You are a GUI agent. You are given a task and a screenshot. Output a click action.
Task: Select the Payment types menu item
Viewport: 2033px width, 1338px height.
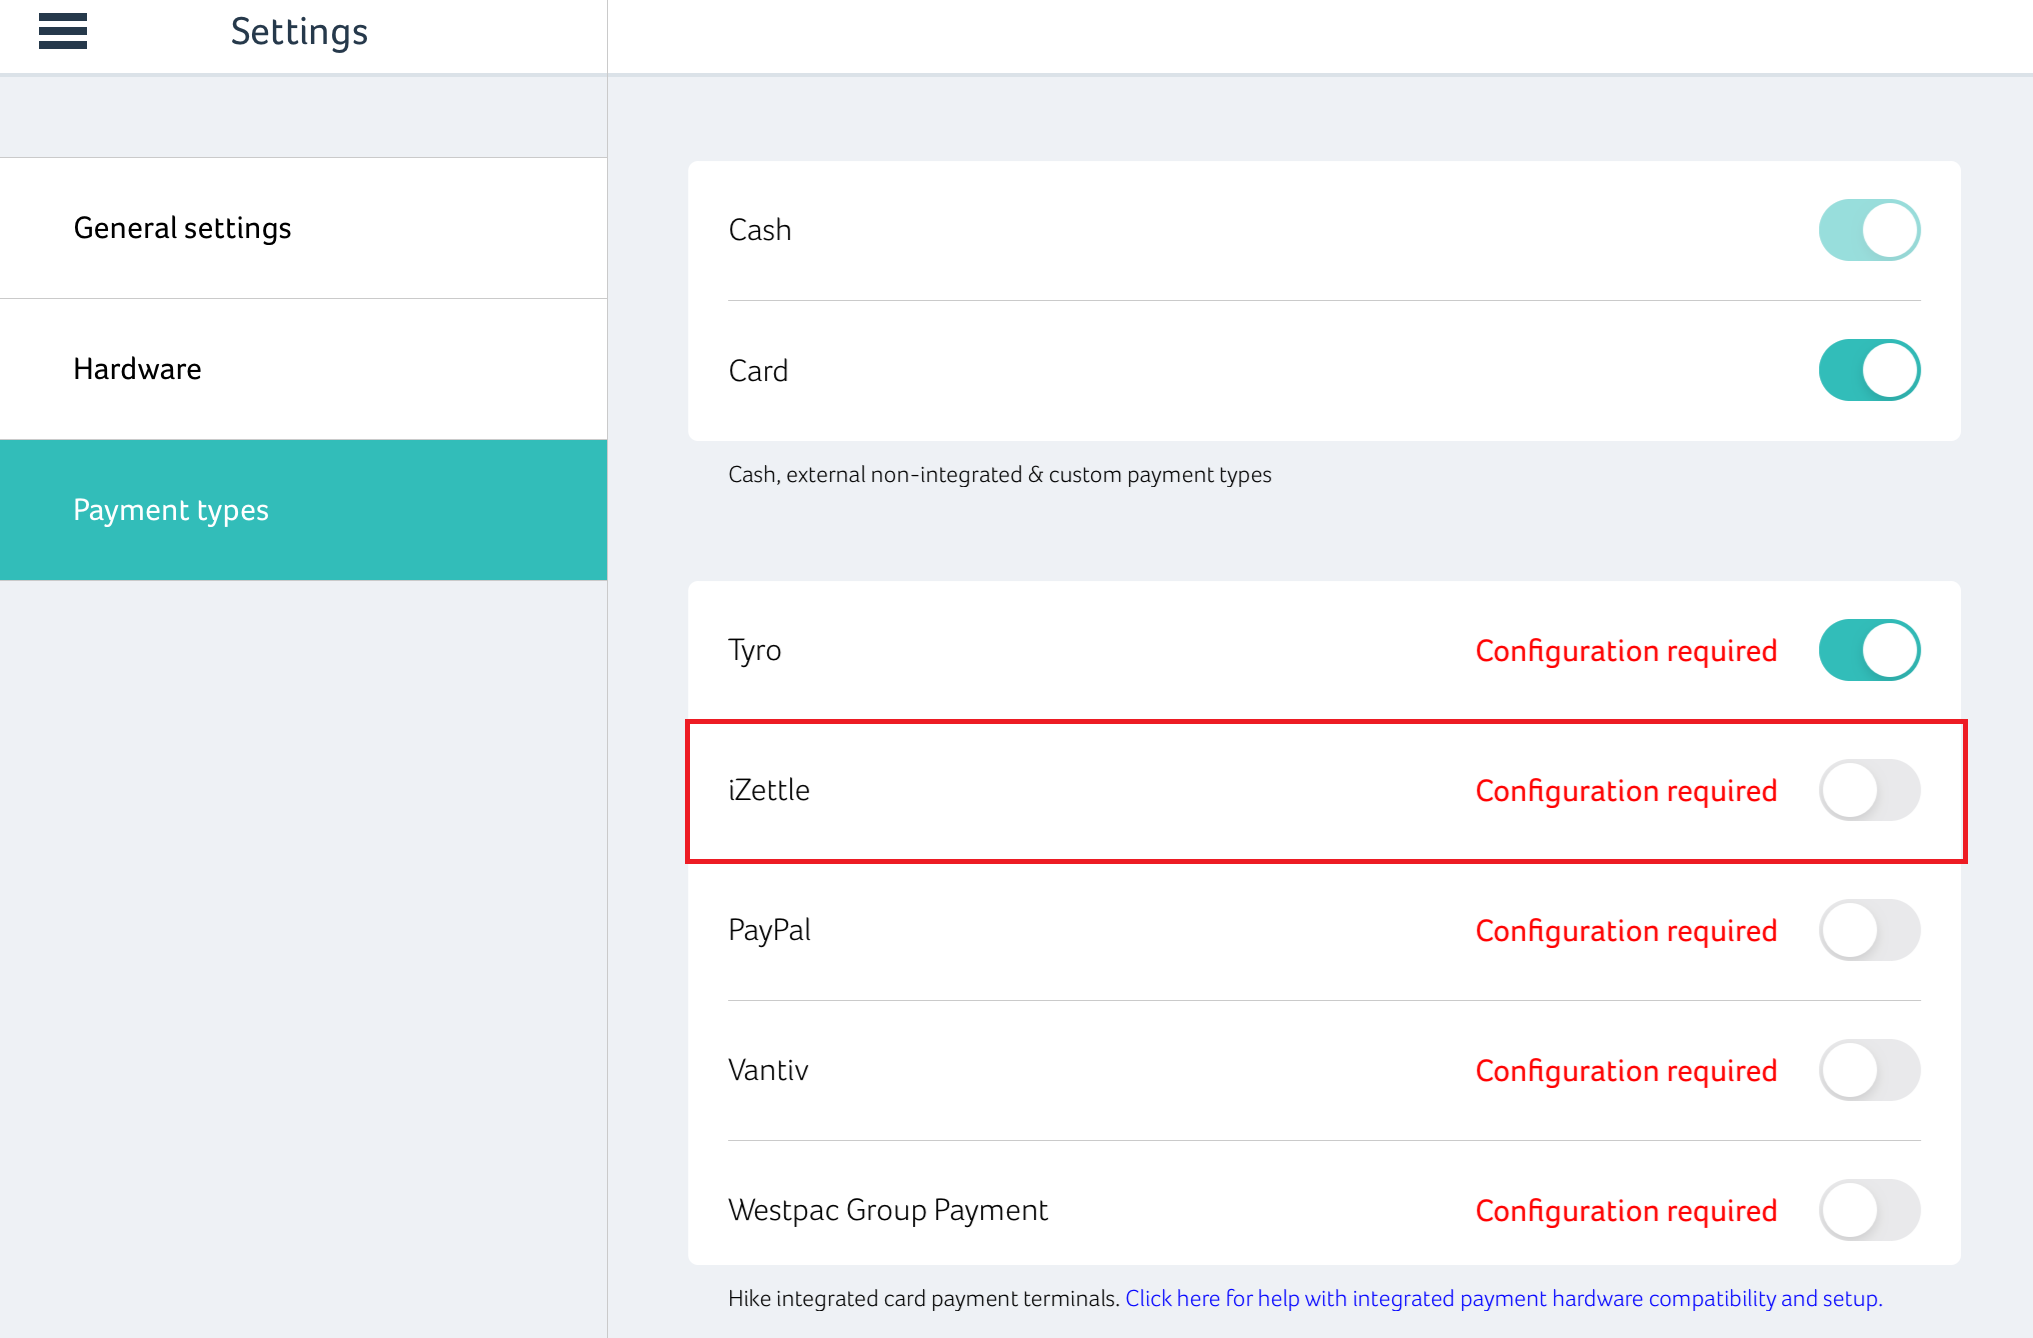(x=171, y=510)
